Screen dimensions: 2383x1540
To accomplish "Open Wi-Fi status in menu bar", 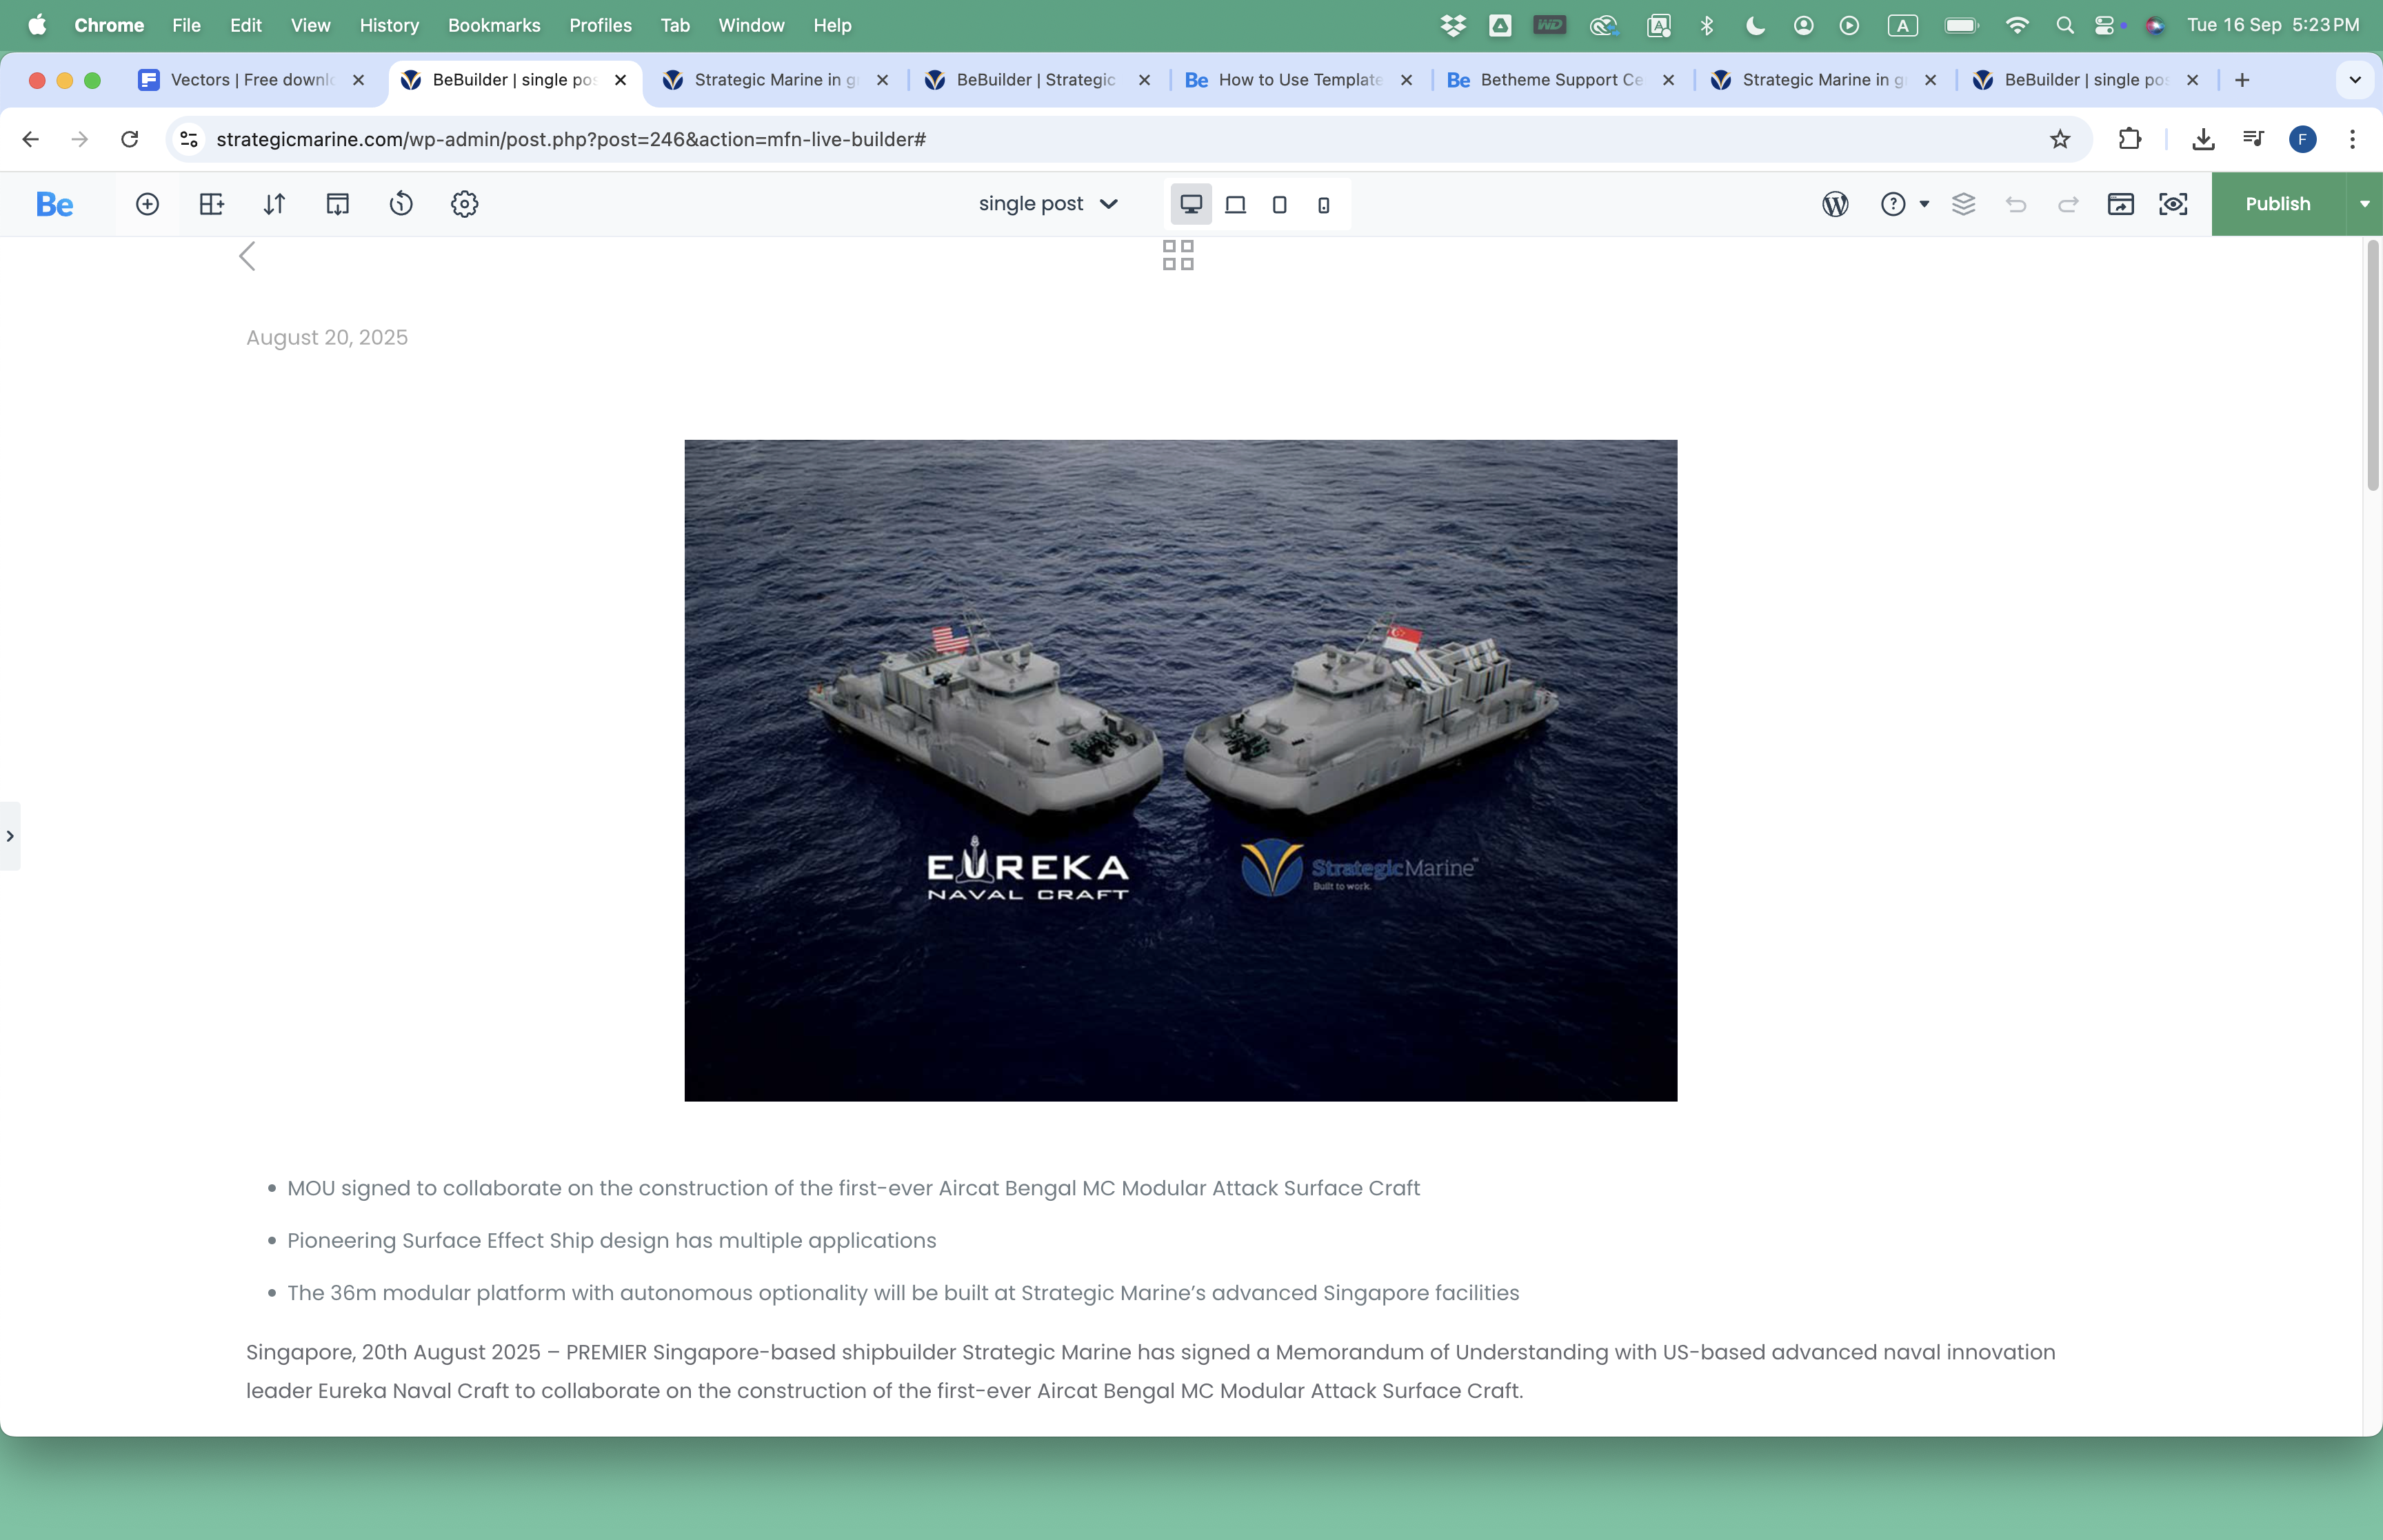I will (x=2017, y=25).
